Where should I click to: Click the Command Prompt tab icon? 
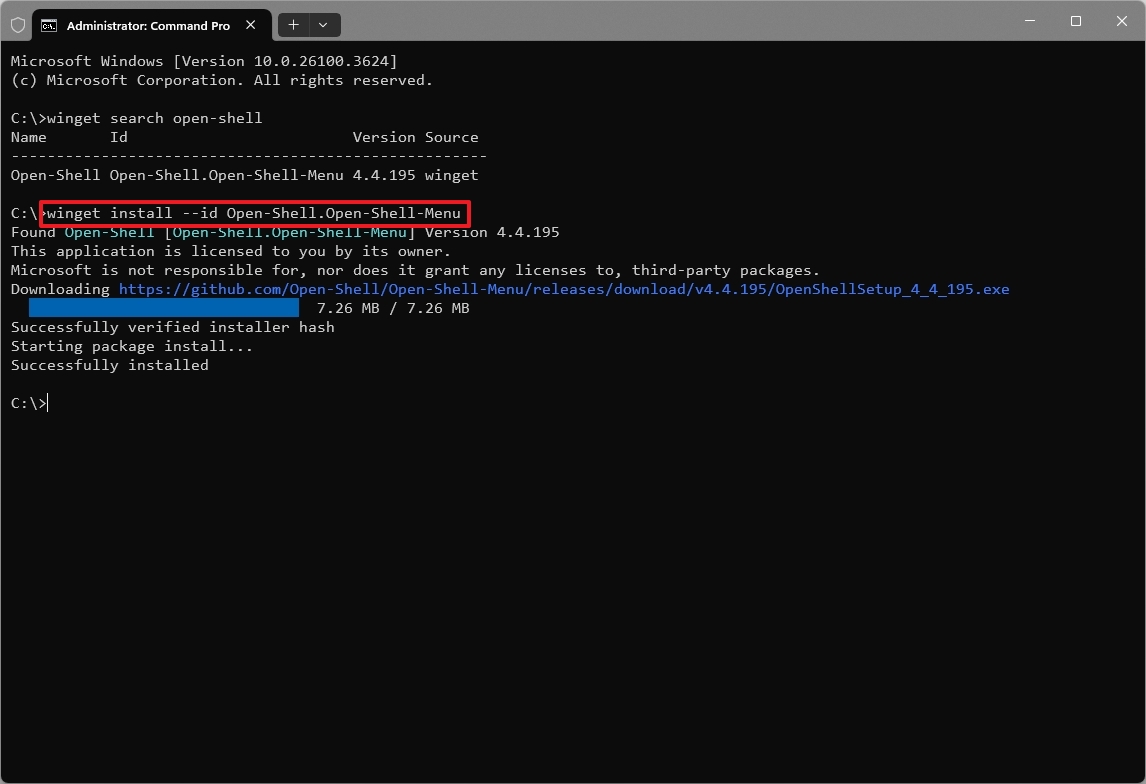[x=49, y=26]
